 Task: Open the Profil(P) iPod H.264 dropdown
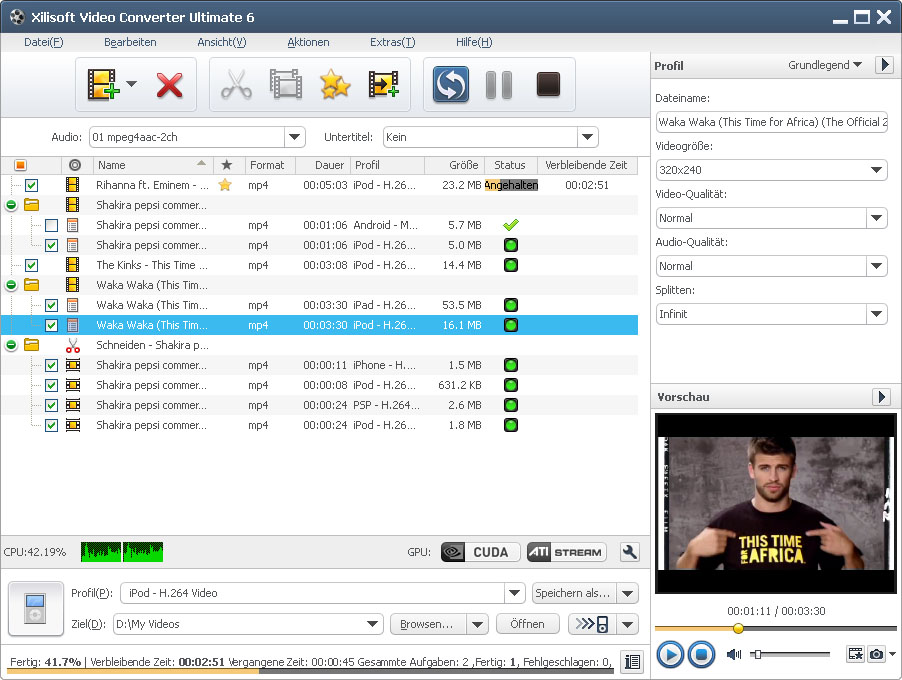point(514,593)
